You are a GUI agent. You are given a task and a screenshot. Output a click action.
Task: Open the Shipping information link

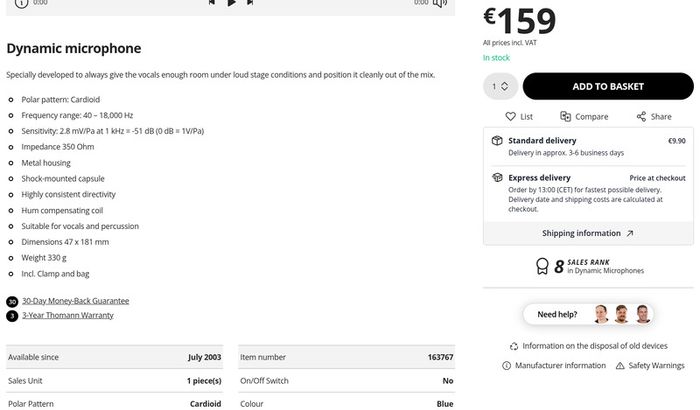tap(588, 233)
